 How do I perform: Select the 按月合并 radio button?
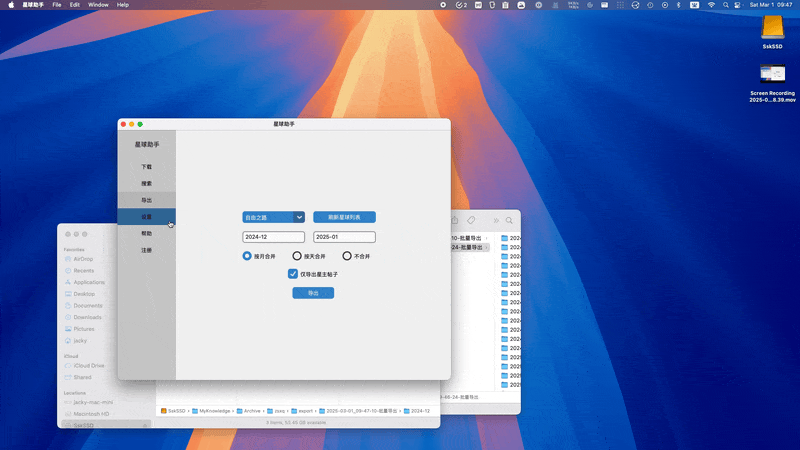coord(247,256)
